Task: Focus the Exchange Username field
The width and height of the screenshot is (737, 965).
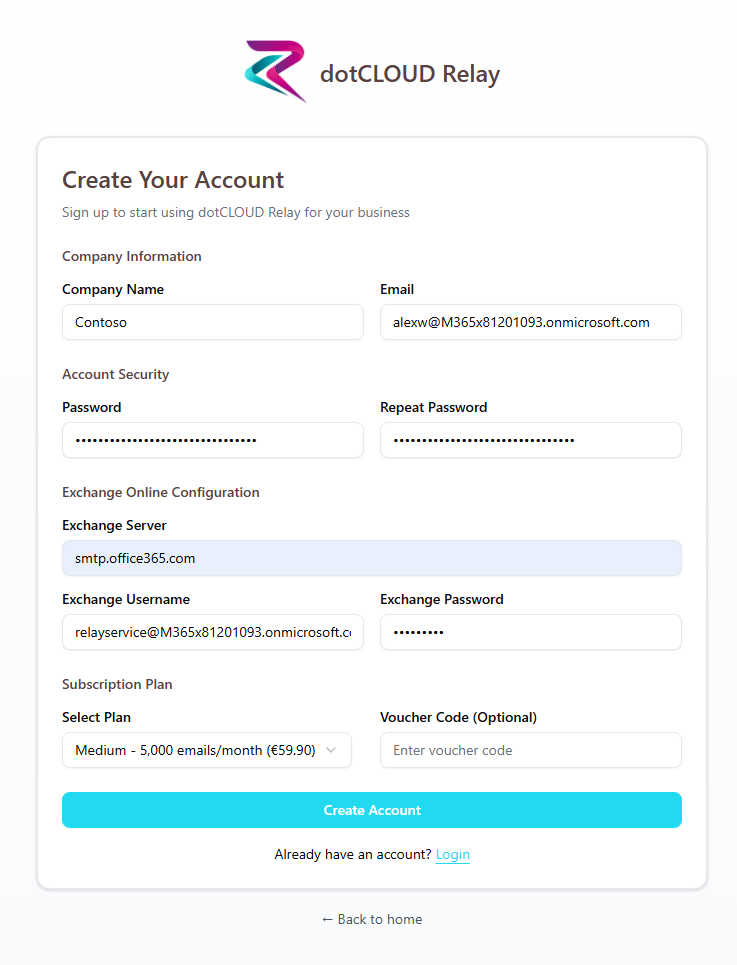Action: point(212,632)
